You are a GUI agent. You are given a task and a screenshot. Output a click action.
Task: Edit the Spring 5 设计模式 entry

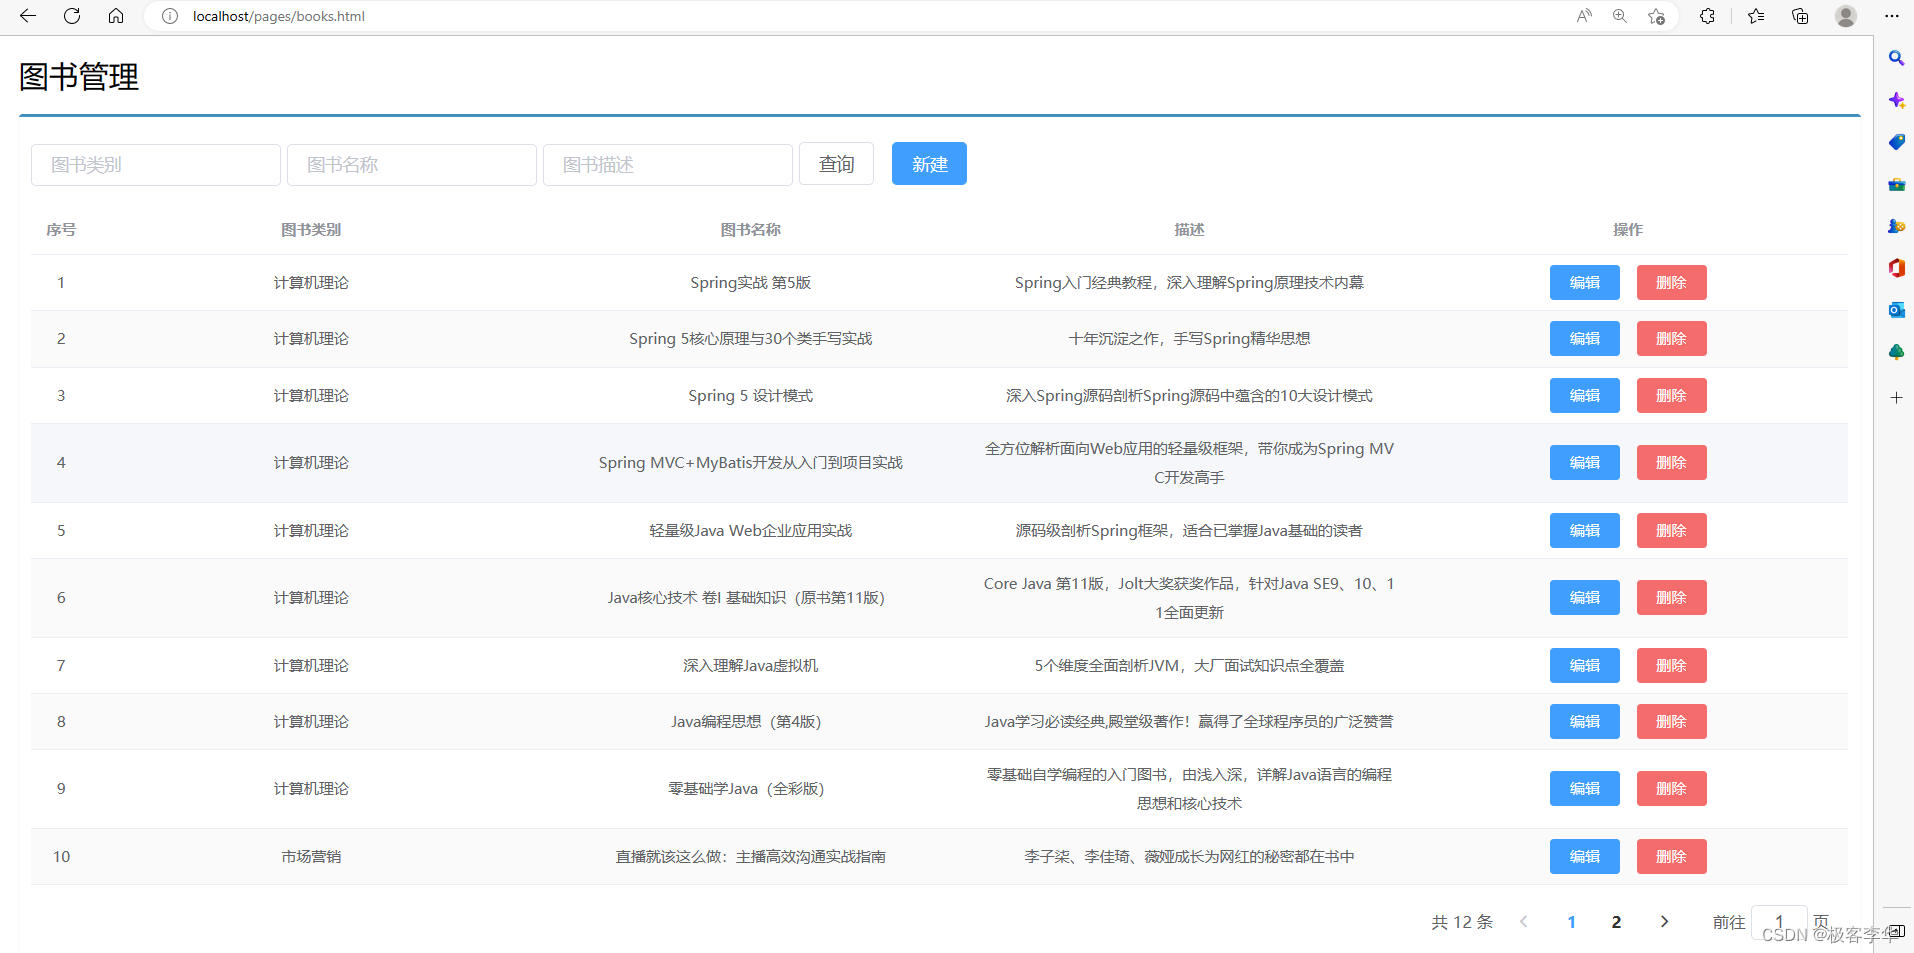click(1584, 395)
